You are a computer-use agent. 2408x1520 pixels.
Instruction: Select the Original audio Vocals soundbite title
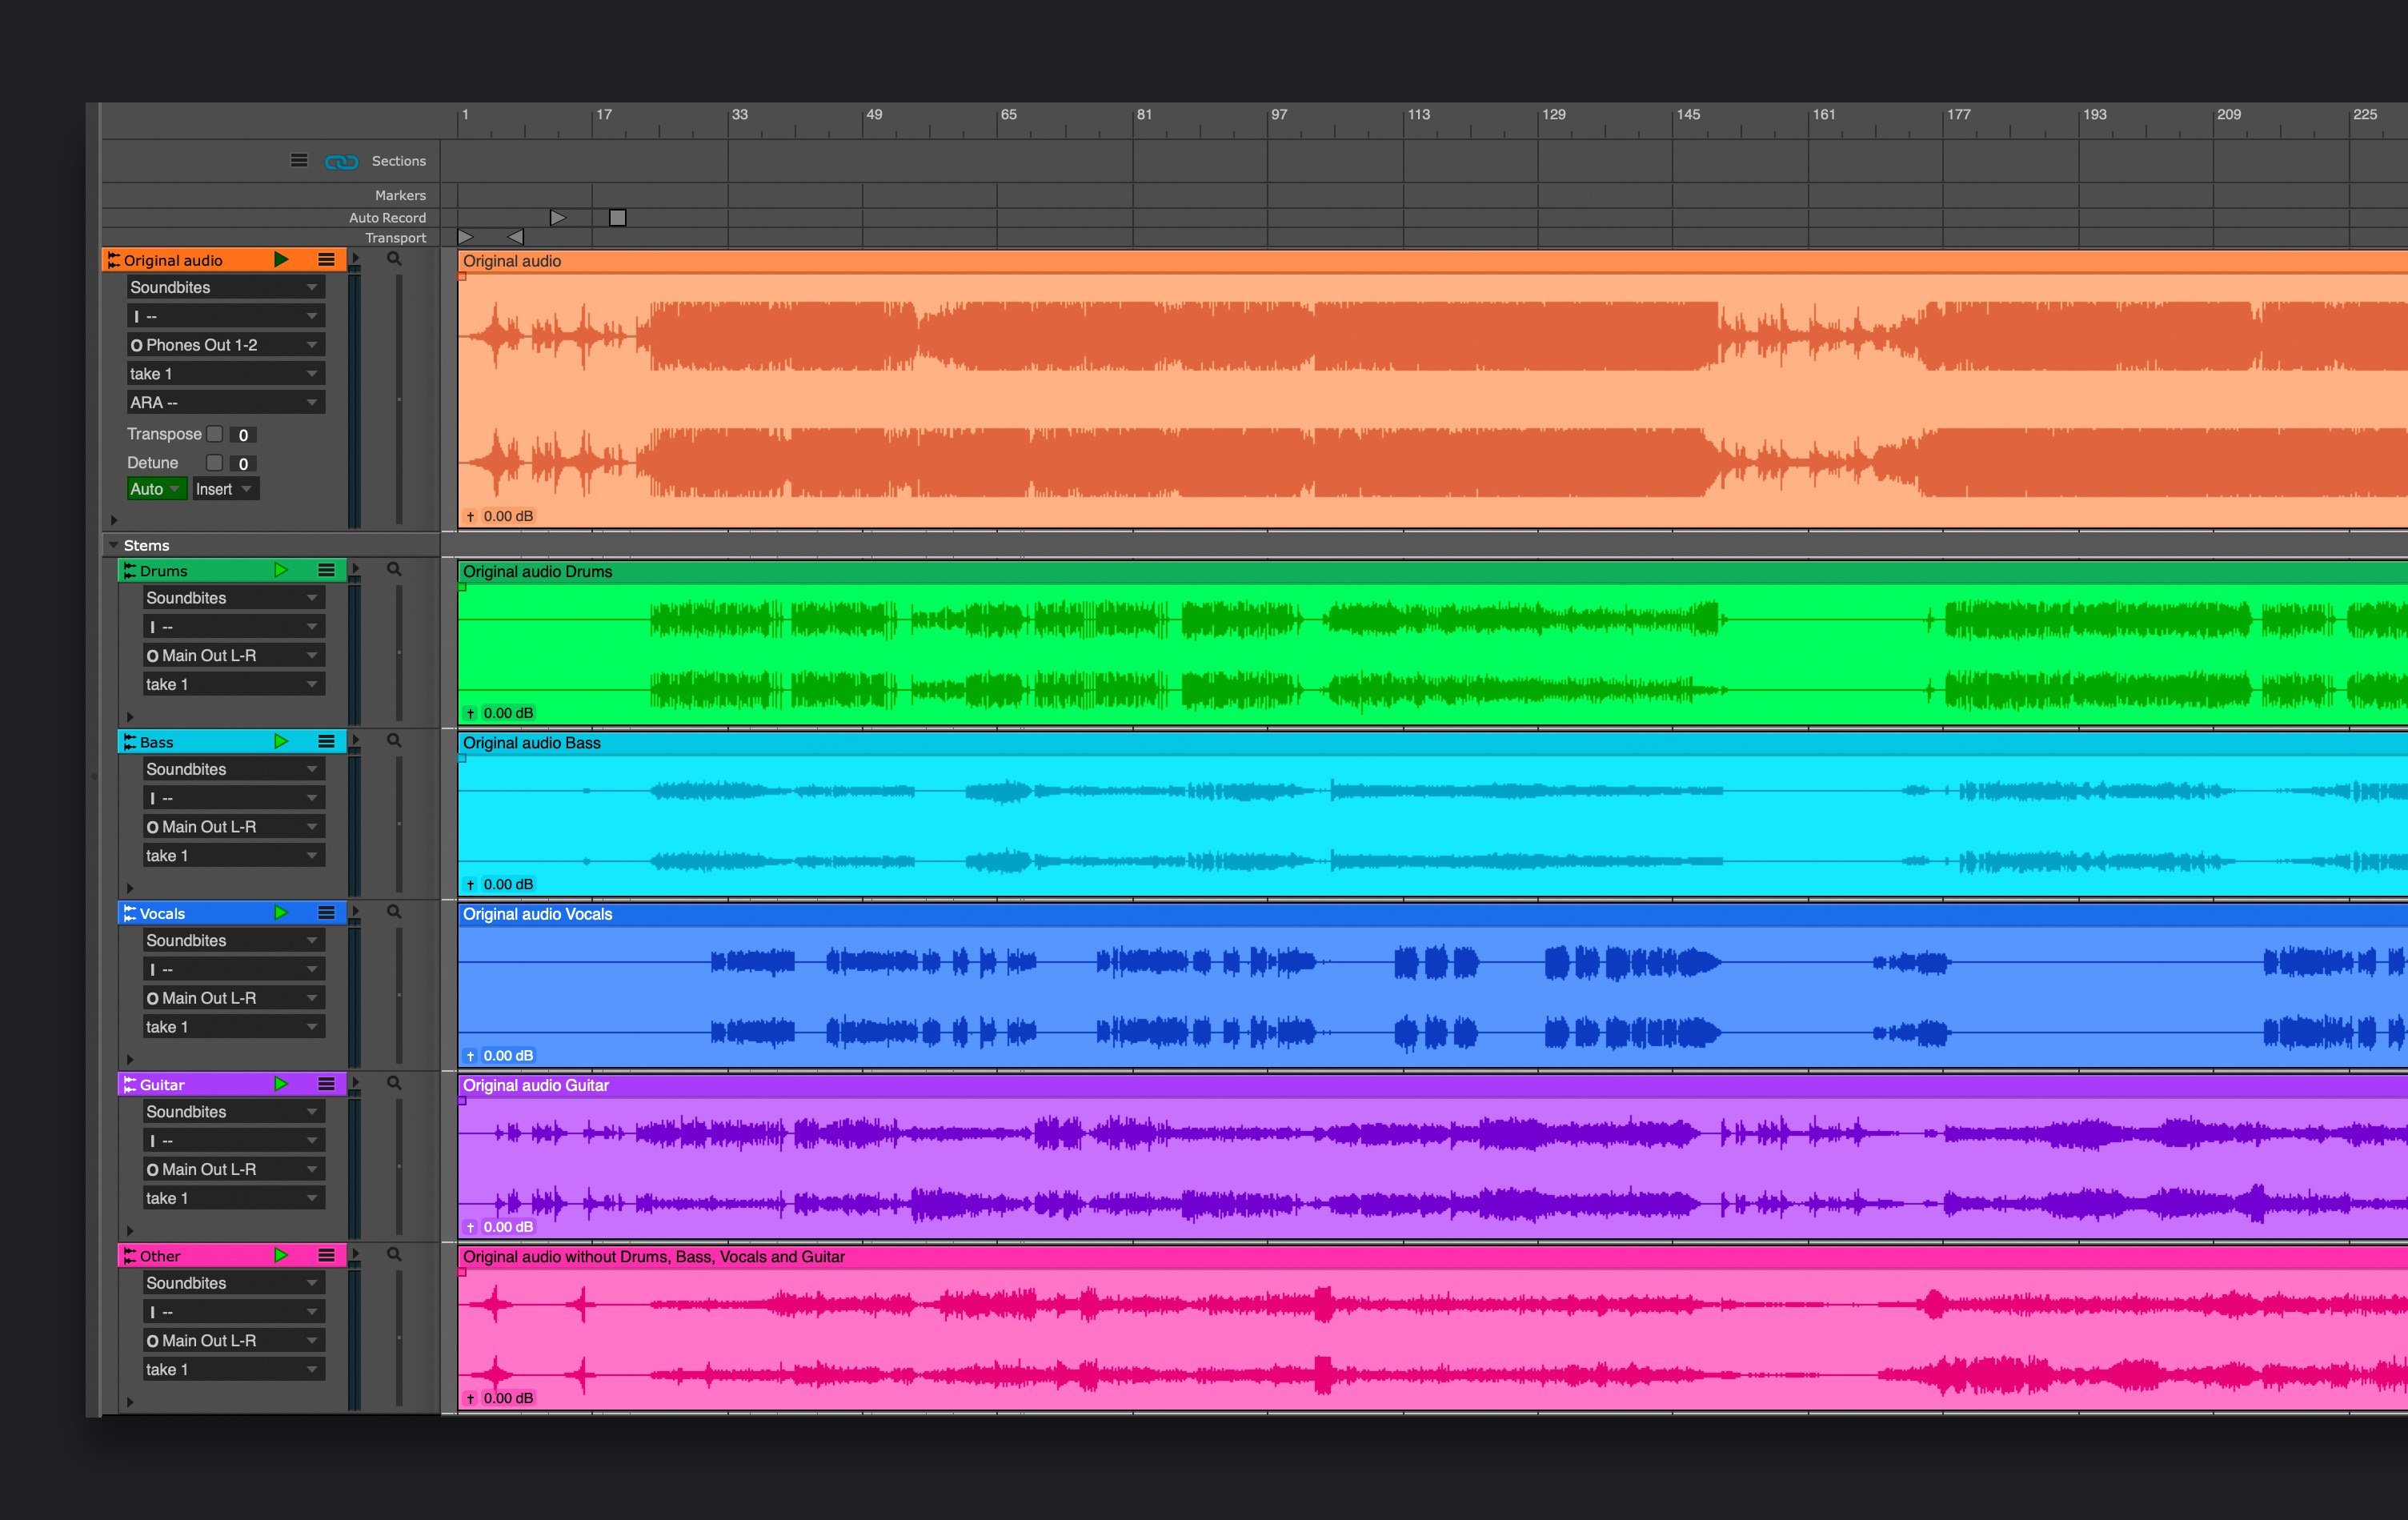coord(537,914)
